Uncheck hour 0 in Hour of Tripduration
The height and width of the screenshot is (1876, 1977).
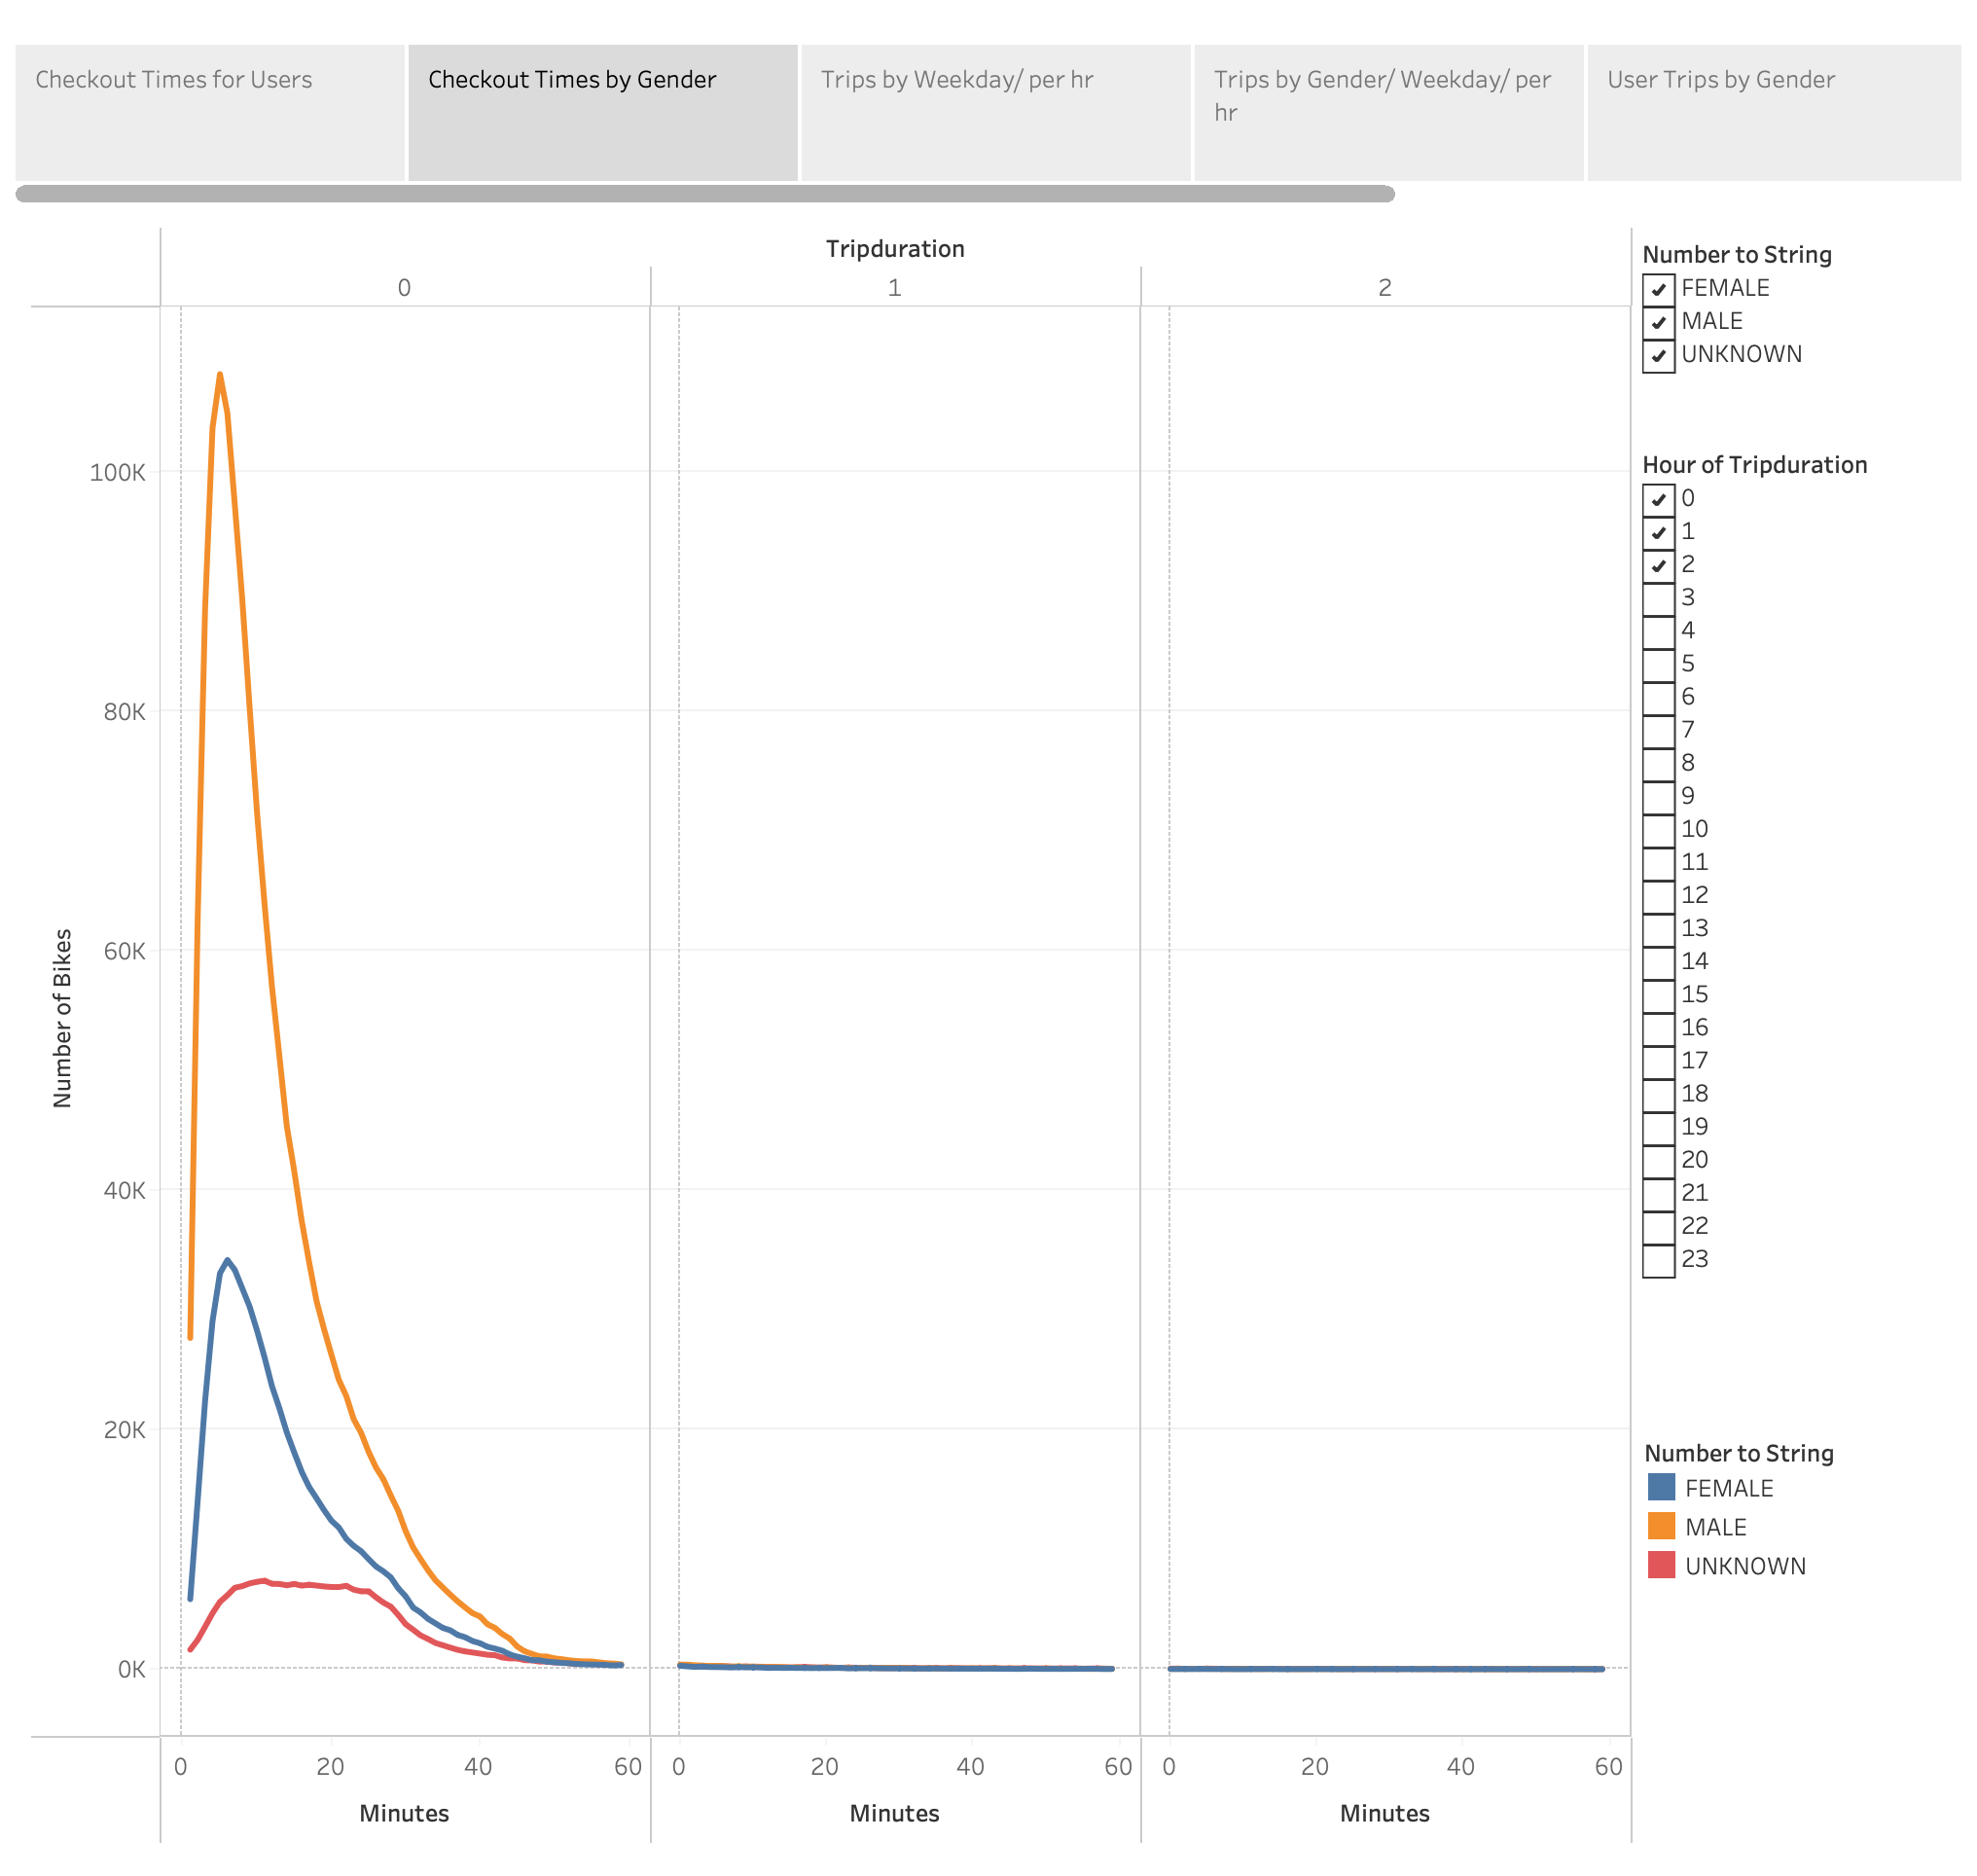(x=1659, y=500)
